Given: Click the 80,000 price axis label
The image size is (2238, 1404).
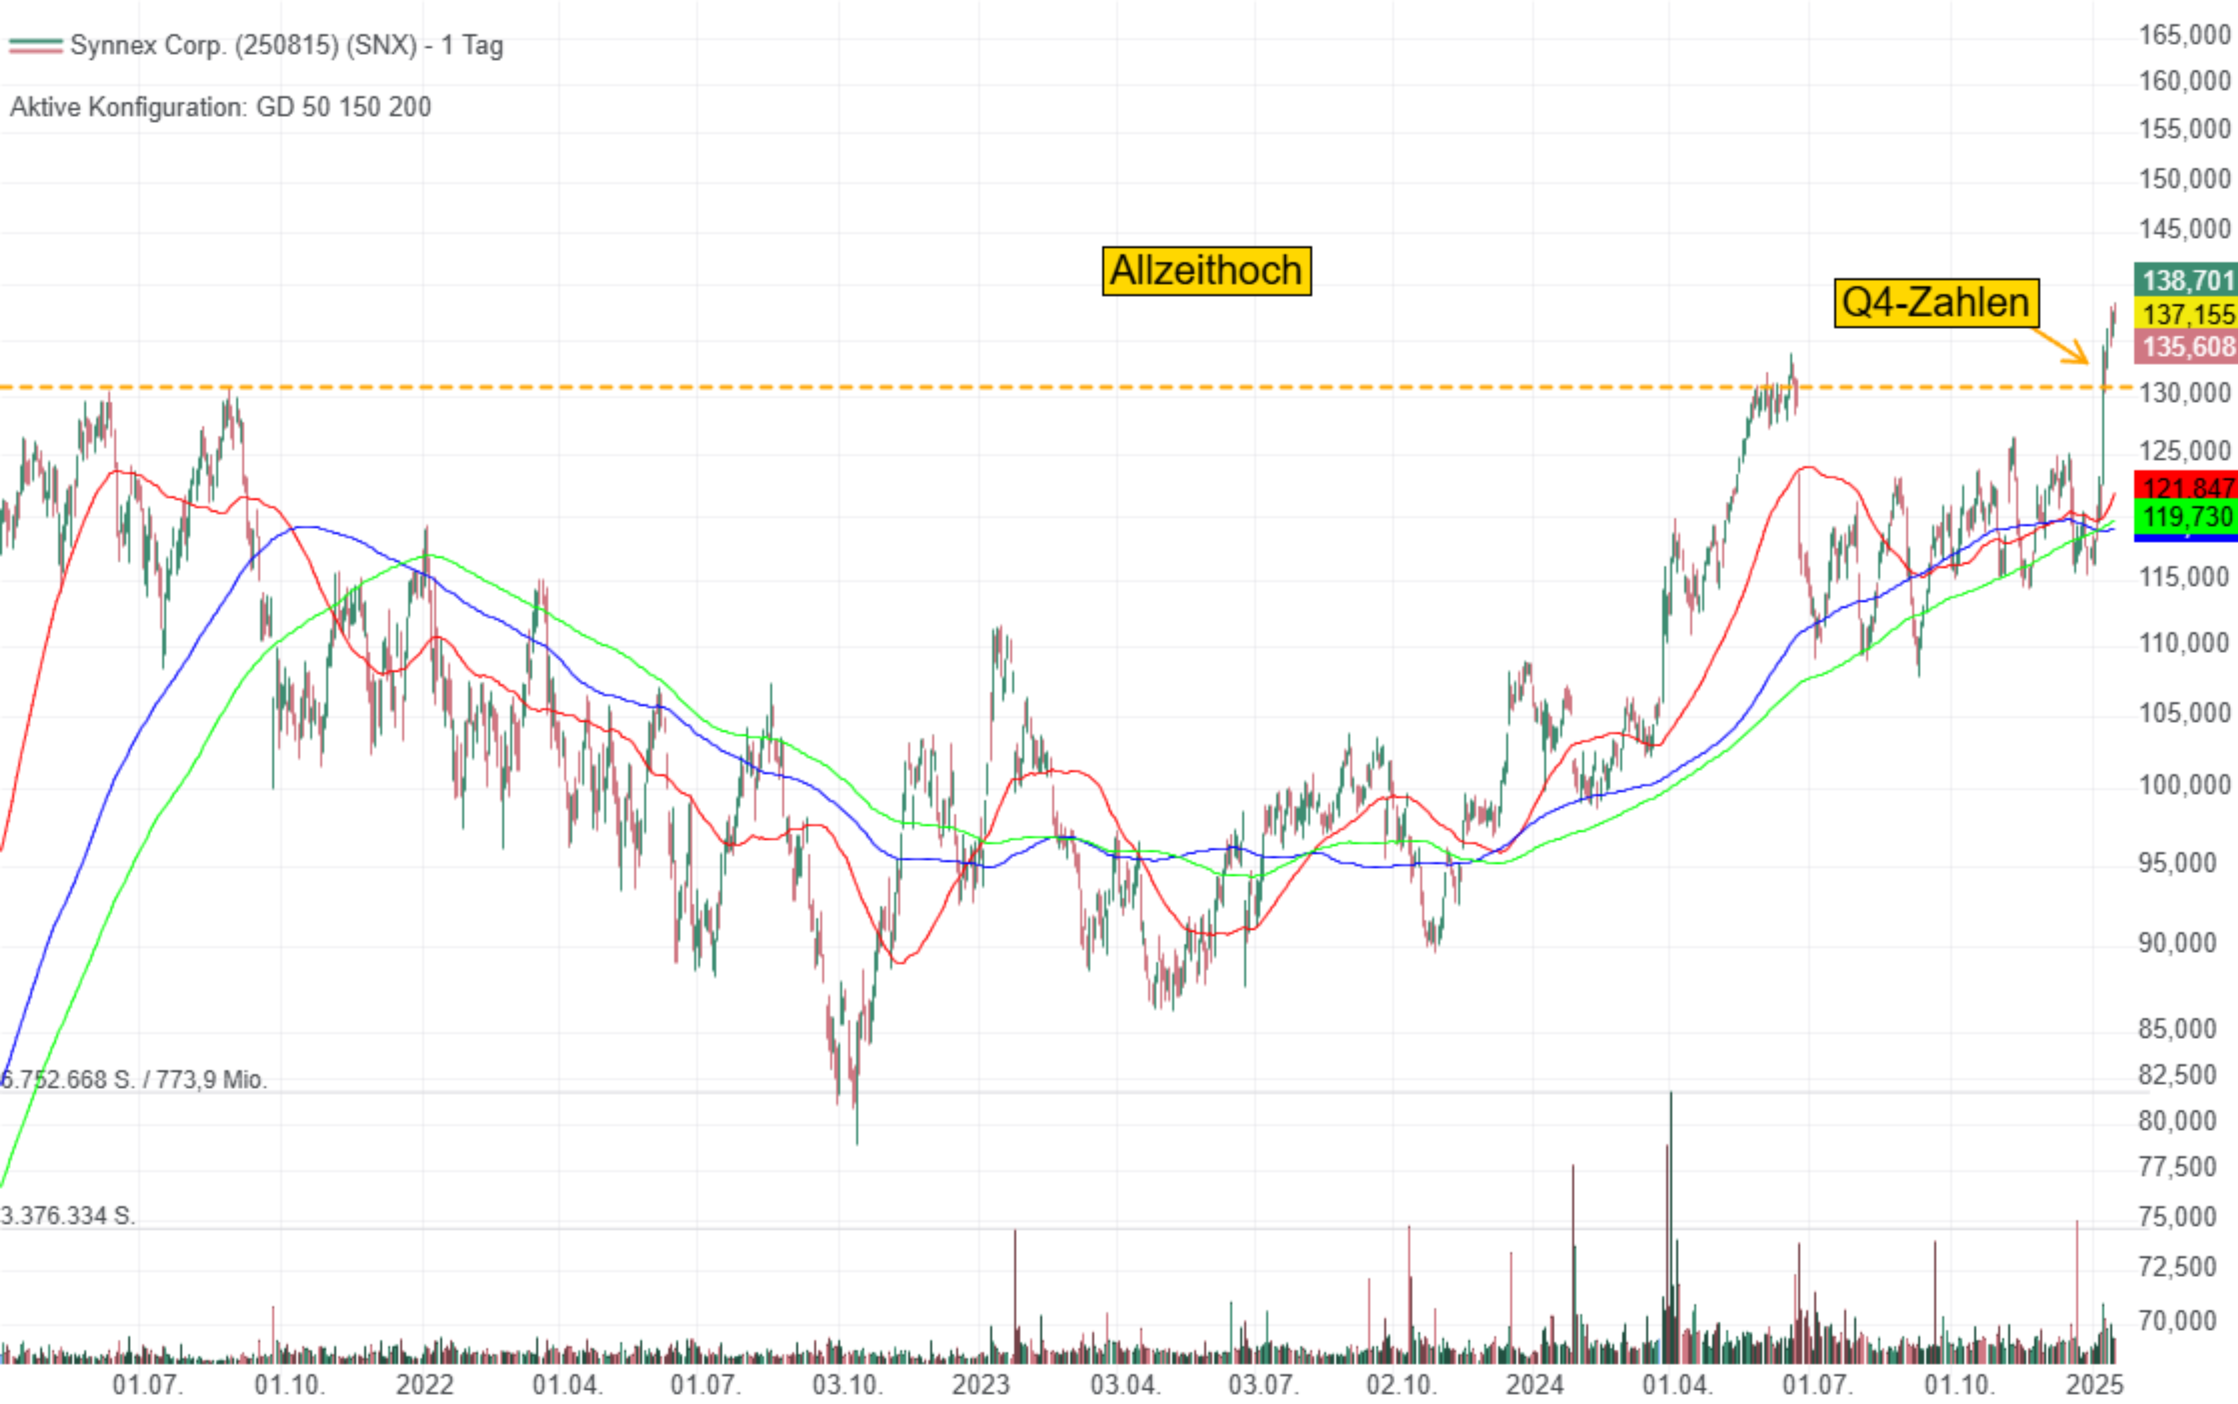Looking at the screenshot, I should pyautogui.click(x=2177, y=1121).
